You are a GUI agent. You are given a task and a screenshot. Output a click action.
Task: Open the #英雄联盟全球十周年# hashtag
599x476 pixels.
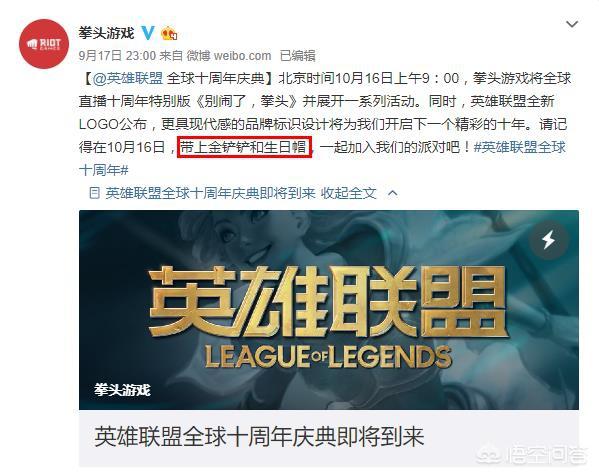pos(322,159)
